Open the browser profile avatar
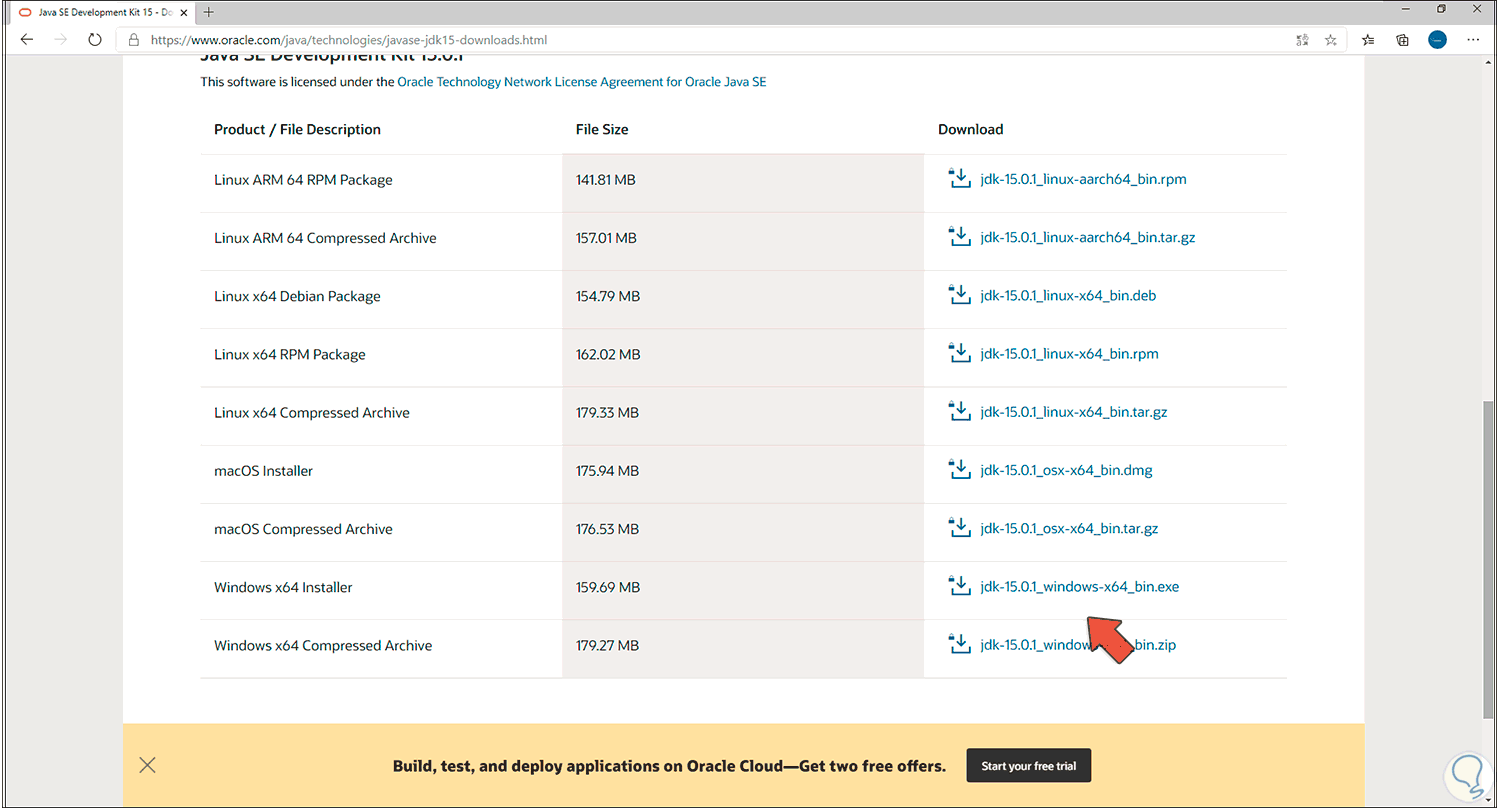 (1437, 40)
